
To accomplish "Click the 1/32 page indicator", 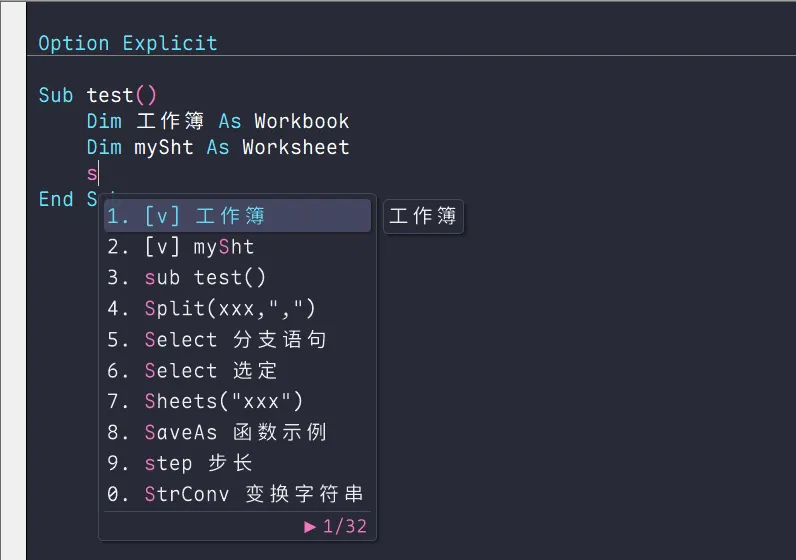I will tap(345, 526).
